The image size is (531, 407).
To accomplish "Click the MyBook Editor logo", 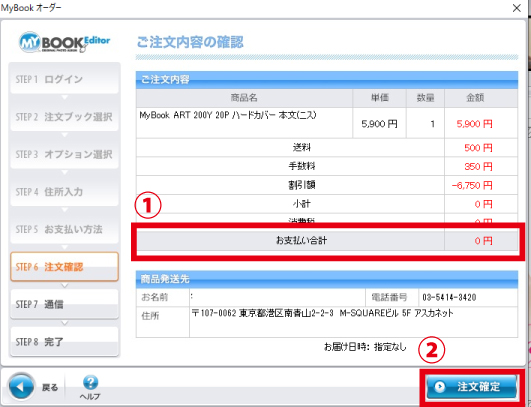I will coord(64,43).
